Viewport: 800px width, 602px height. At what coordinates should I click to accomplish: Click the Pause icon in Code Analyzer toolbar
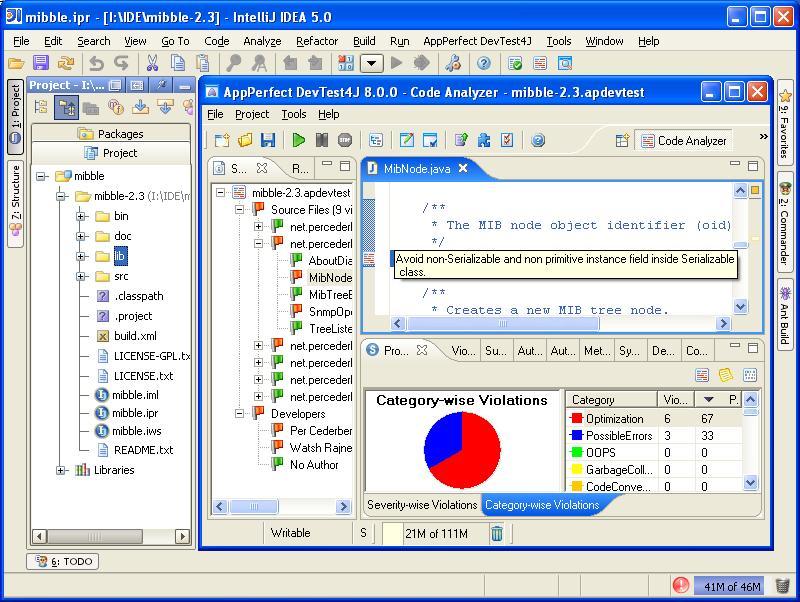pos(322,140)
